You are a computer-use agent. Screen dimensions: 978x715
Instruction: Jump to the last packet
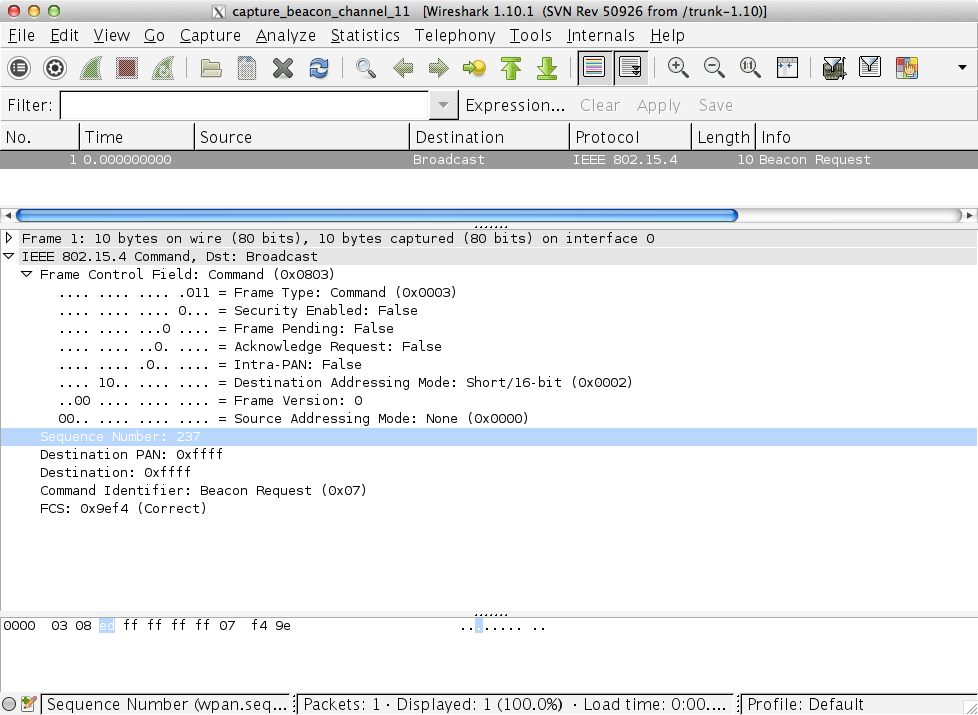pyautogui.click(x=546, y=67)
